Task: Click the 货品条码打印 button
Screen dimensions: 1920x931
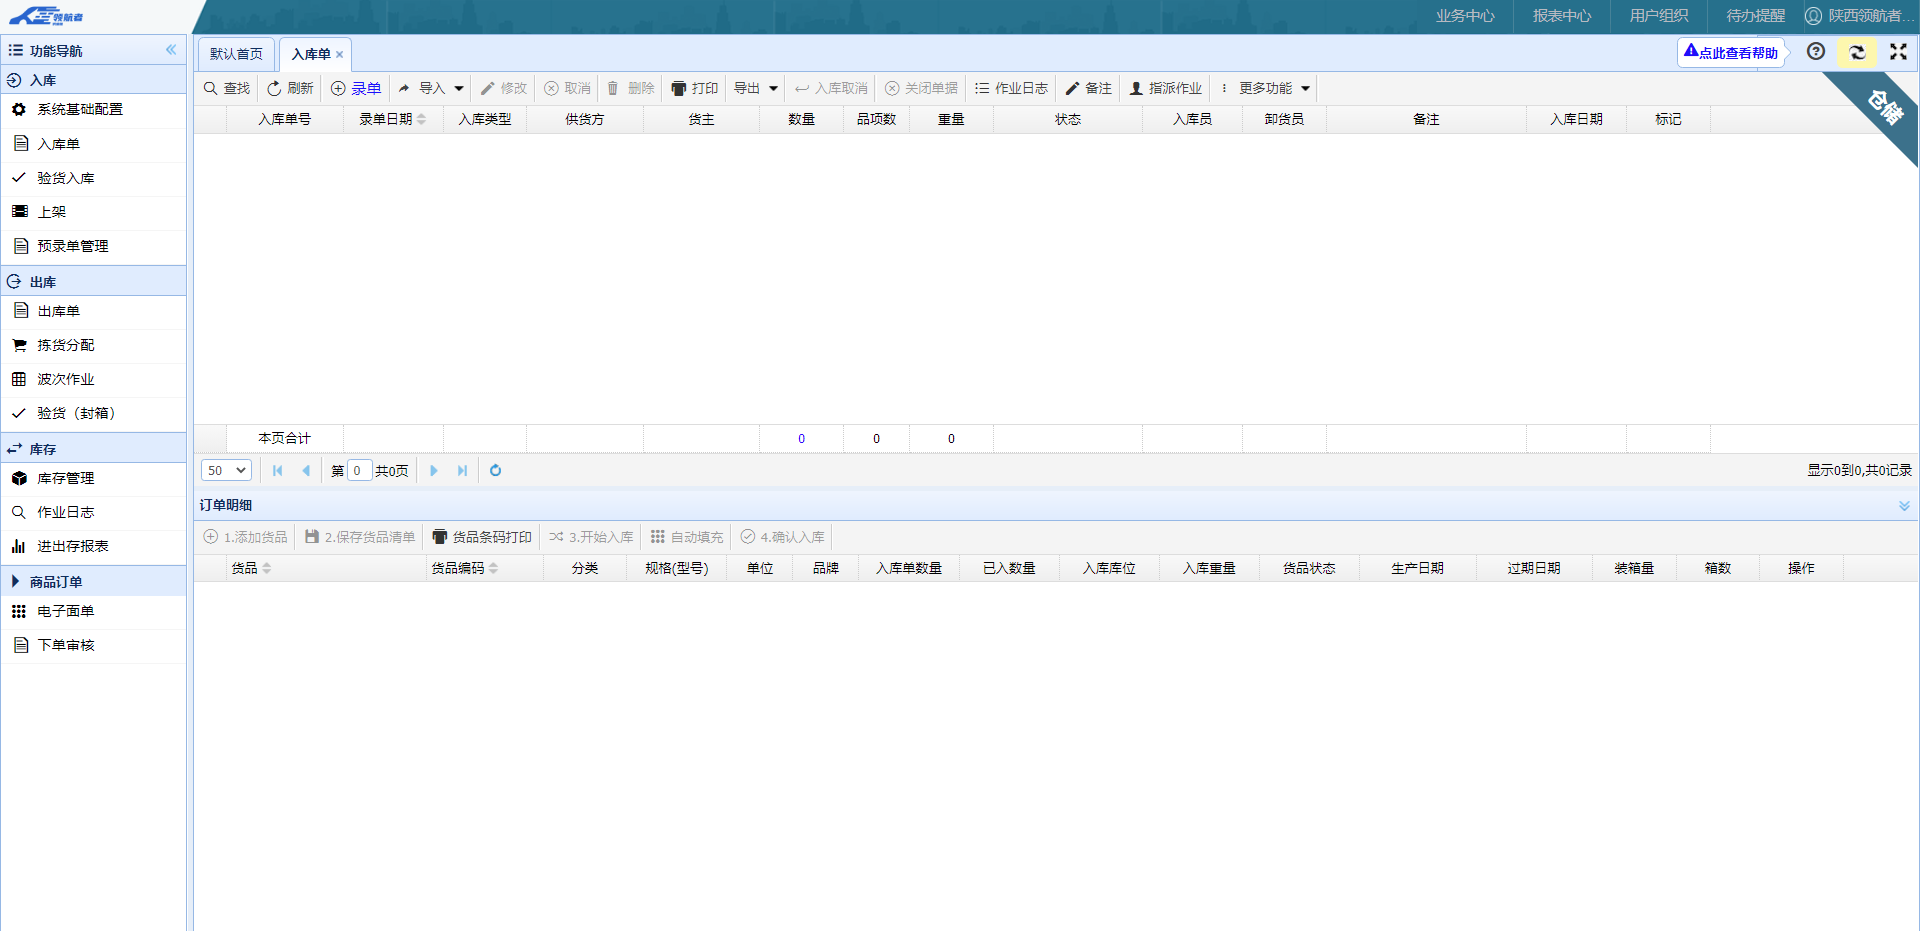Action: click(482, 537)
